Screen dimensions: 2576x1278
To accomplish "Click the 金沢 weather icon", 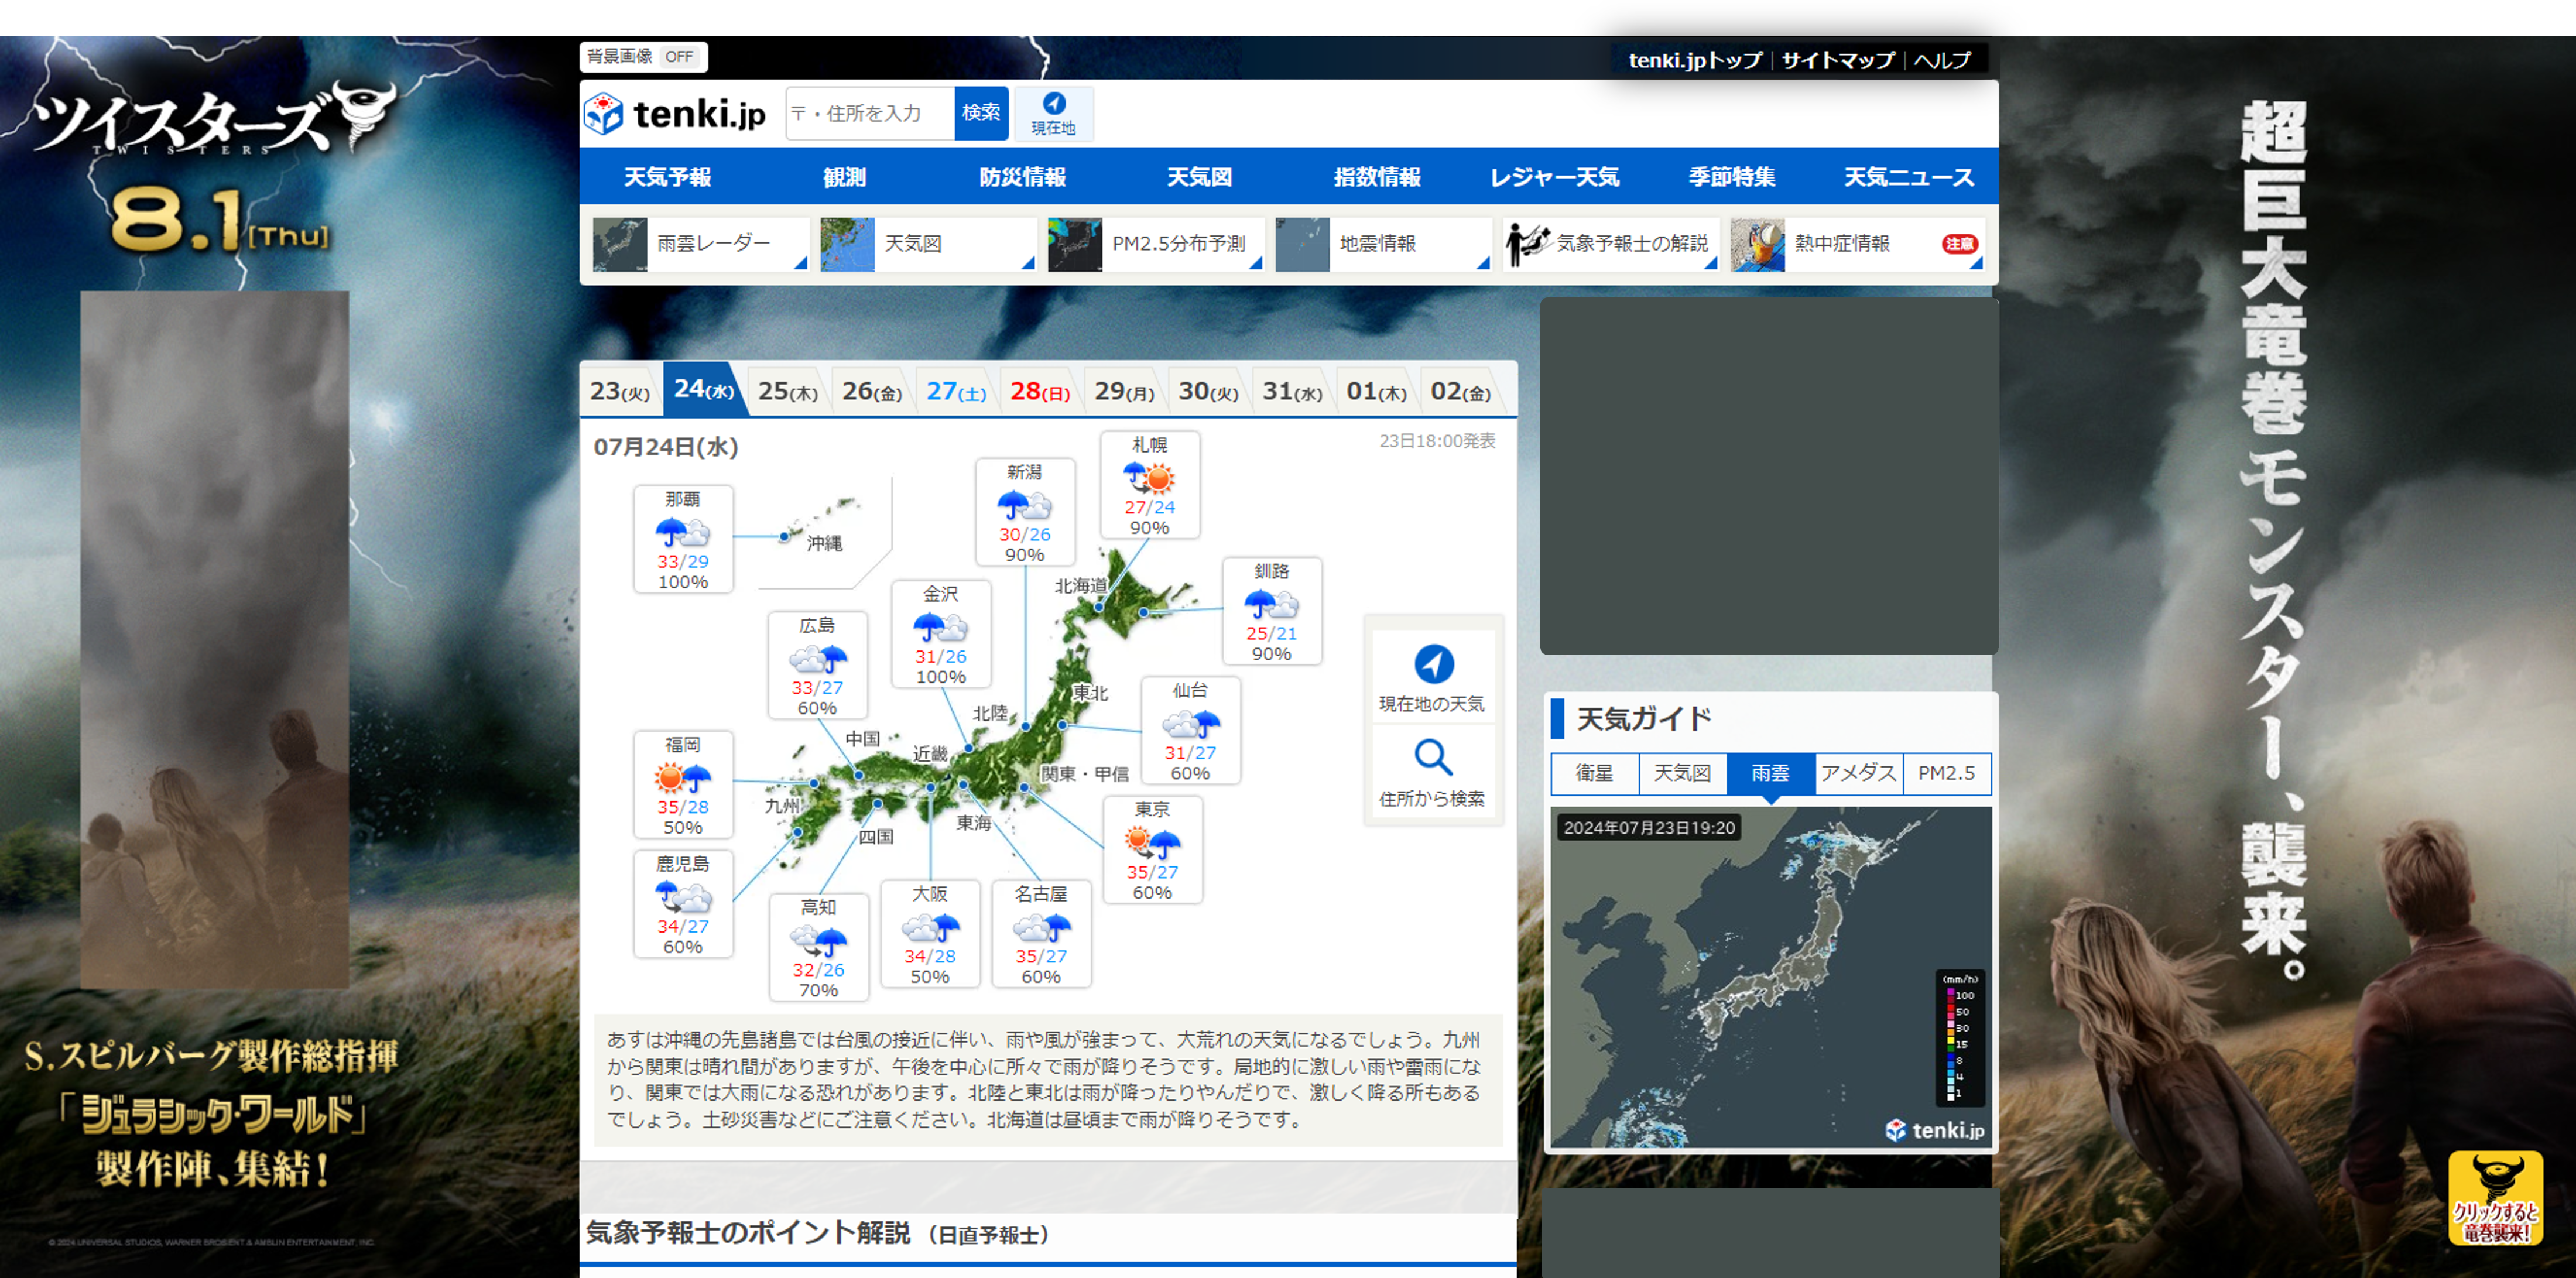I will pos(940,627).
